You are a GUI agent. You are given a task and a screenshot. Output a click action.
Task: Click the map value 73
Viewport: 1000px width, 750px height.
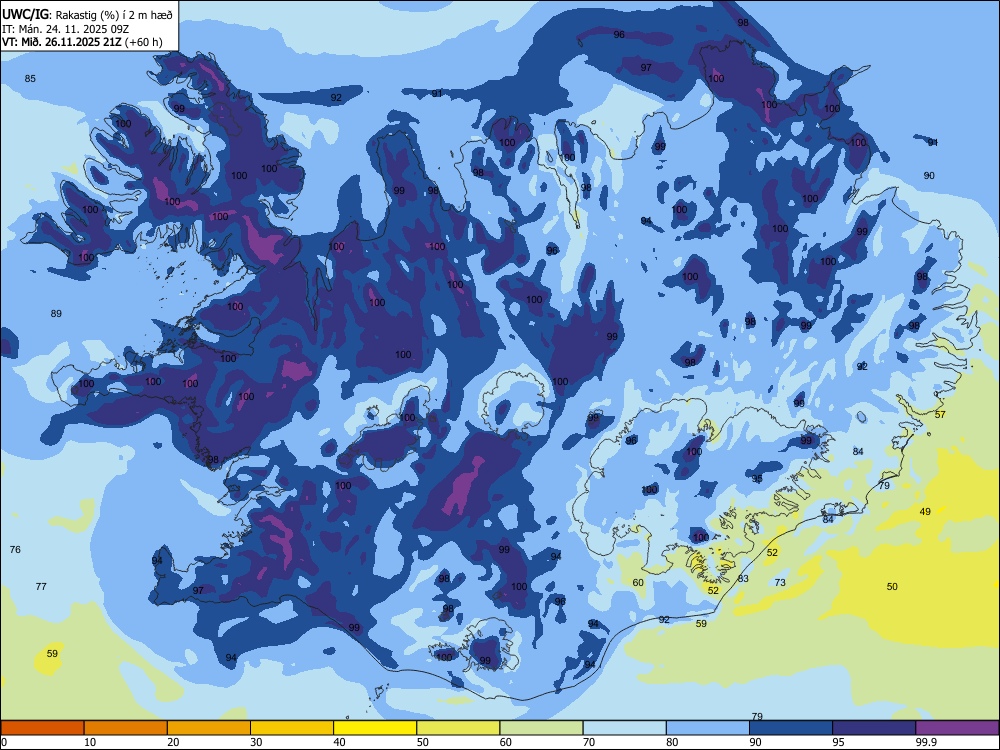pyautogui.click(x=780, y=582)
